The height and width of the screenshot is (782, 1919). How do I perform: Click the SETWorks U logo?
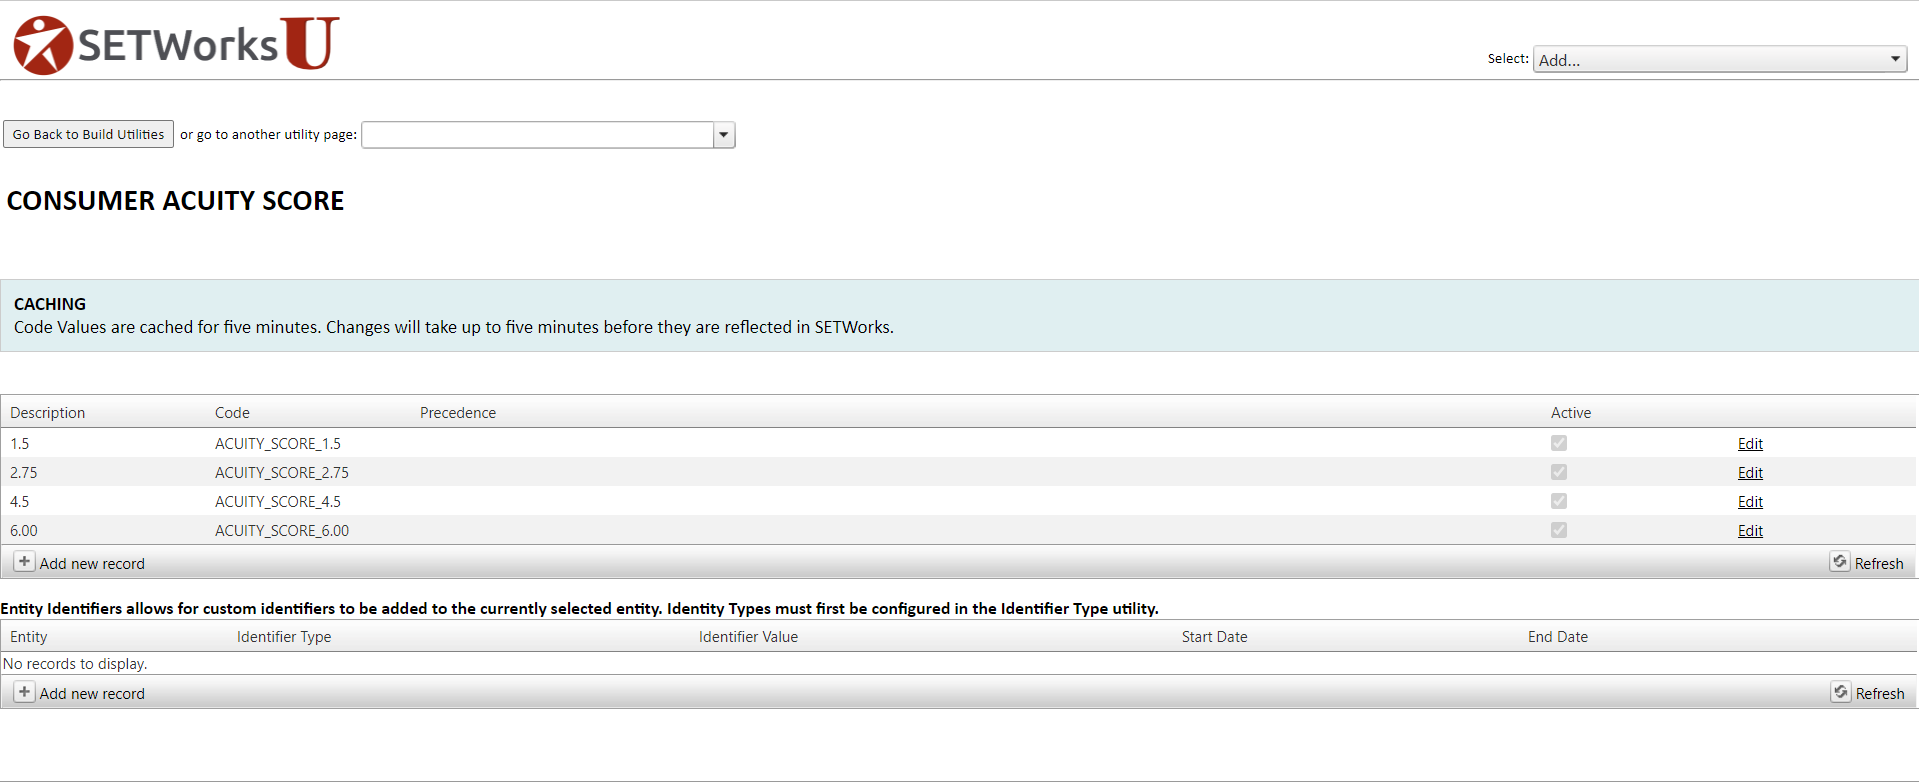point(176,45)
